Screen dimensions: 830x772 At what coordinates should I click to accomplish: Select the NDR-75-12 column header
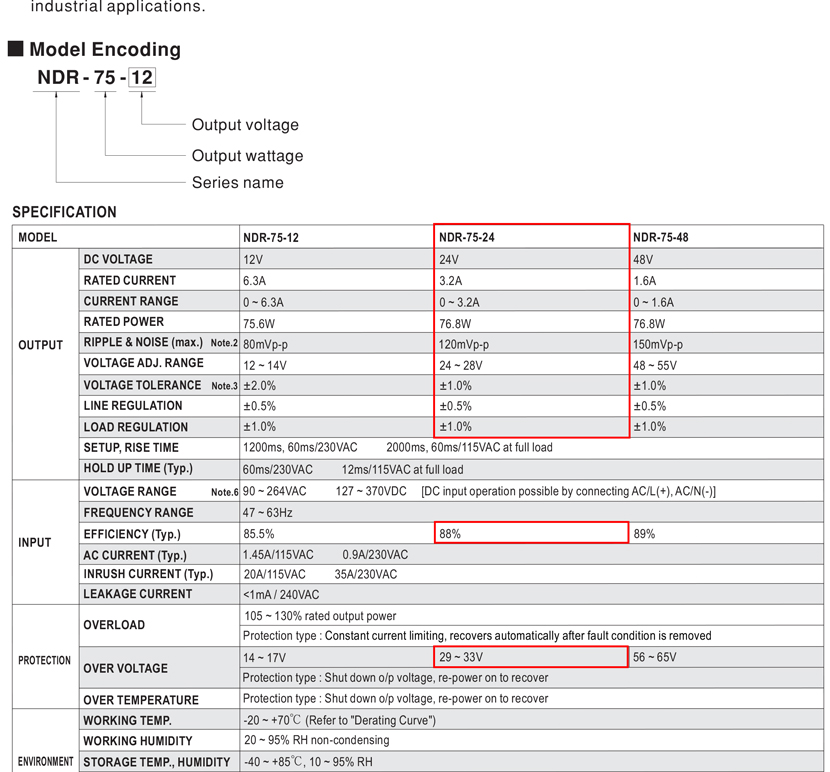tap(271, 238)
